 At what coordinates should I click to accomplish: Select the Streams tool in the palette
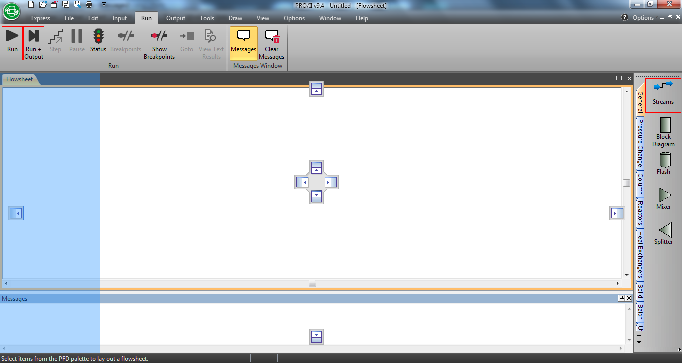(x=663, y=94)
